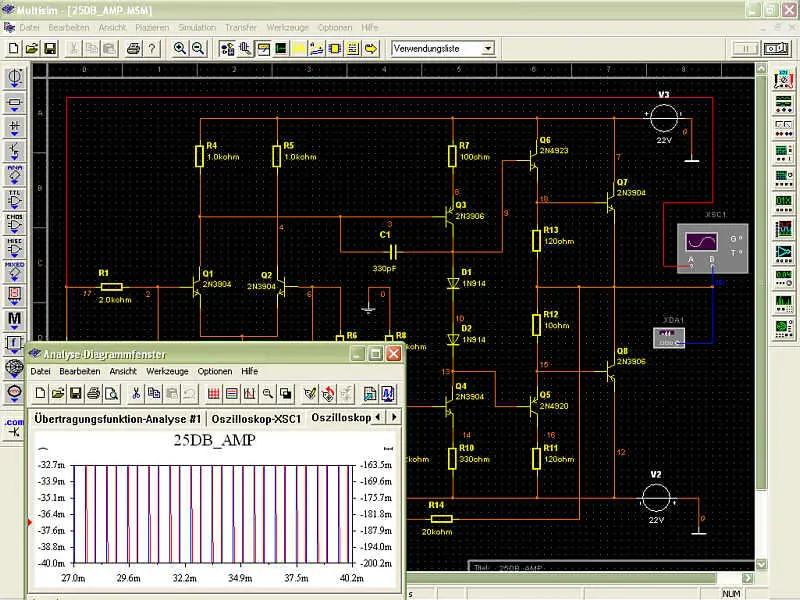The width and height of the screenshot is (800, 600).
Task: Open the TTL components toolbar
Action: tap(15, 200)
